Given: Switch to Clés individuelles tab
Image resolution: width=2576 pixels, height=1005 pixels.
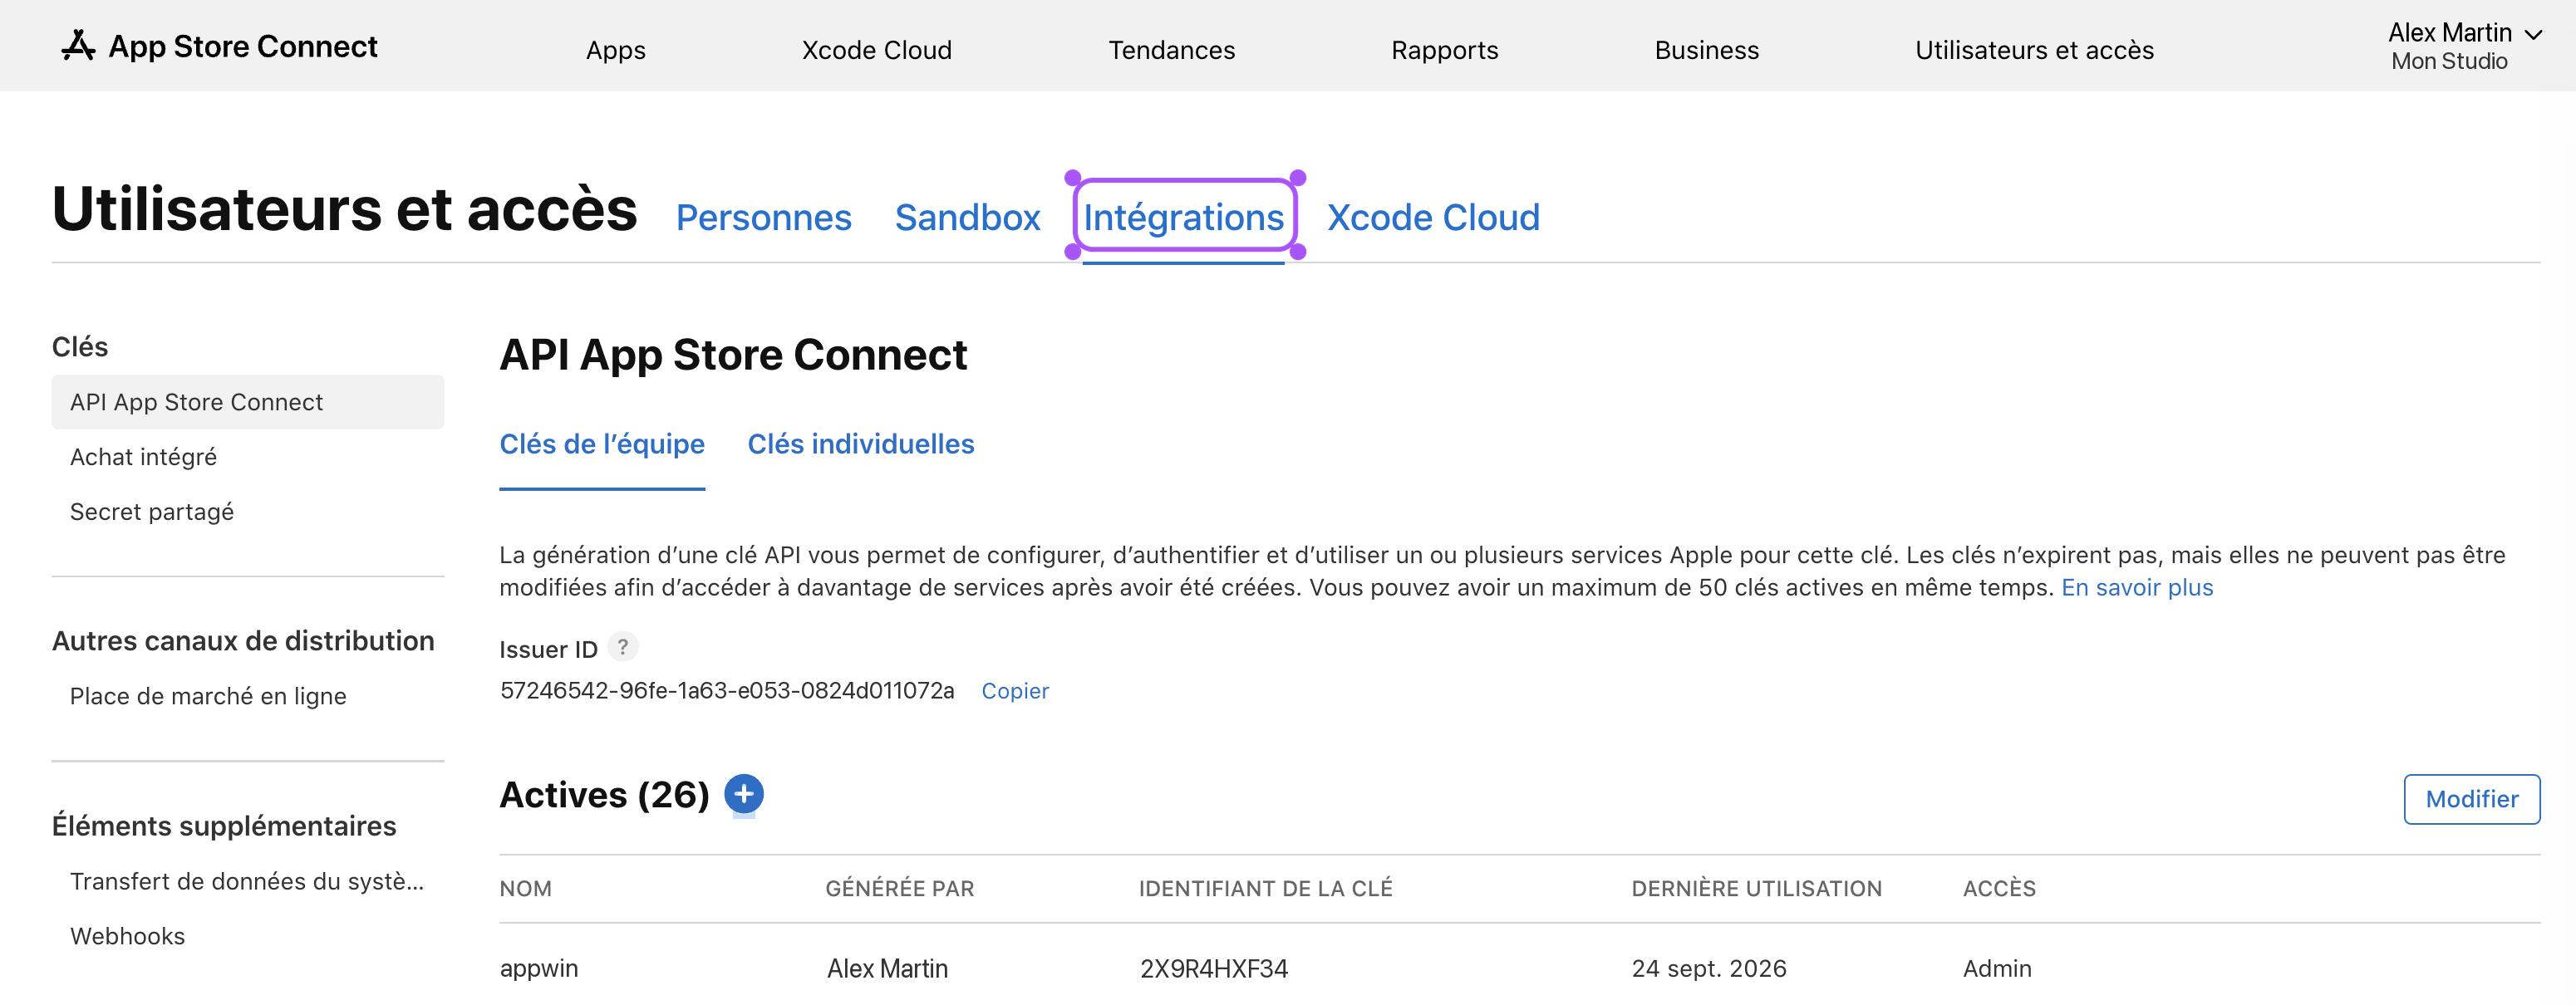Looking at the screenshot, I should (x=860, y=444).
